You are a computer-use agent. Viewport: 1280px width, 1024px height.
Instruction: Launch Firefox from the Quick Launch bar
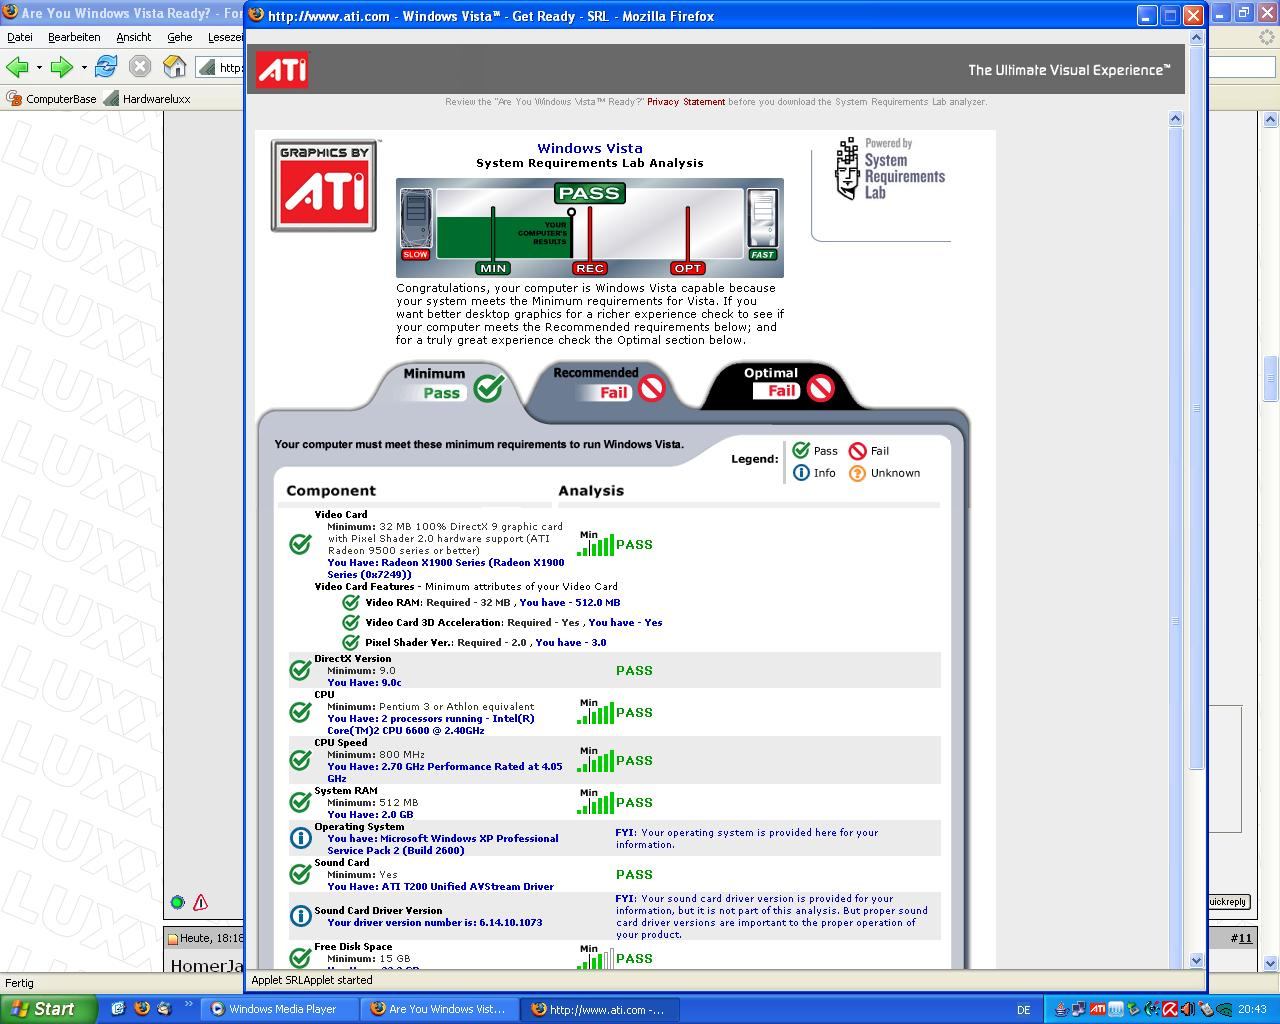[141, 1009]
